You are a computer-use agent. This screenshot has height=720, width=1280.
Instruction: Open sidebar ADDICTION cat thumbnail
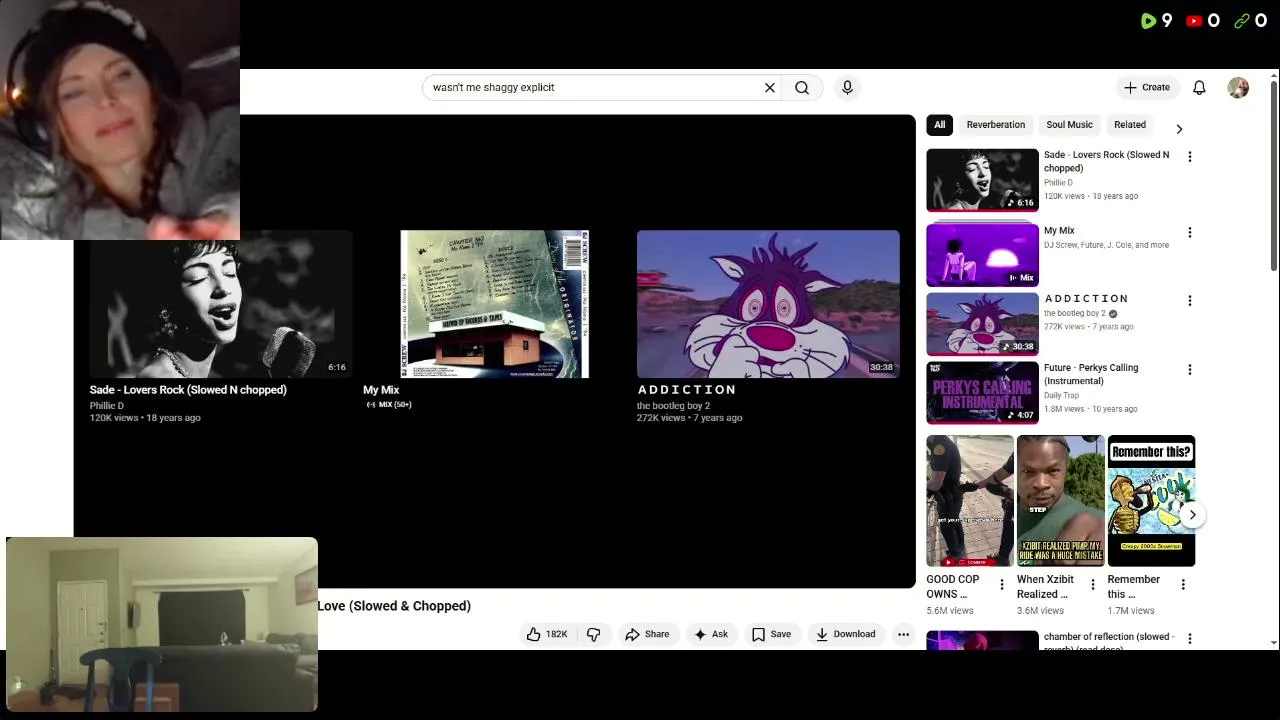coord(982,324)
